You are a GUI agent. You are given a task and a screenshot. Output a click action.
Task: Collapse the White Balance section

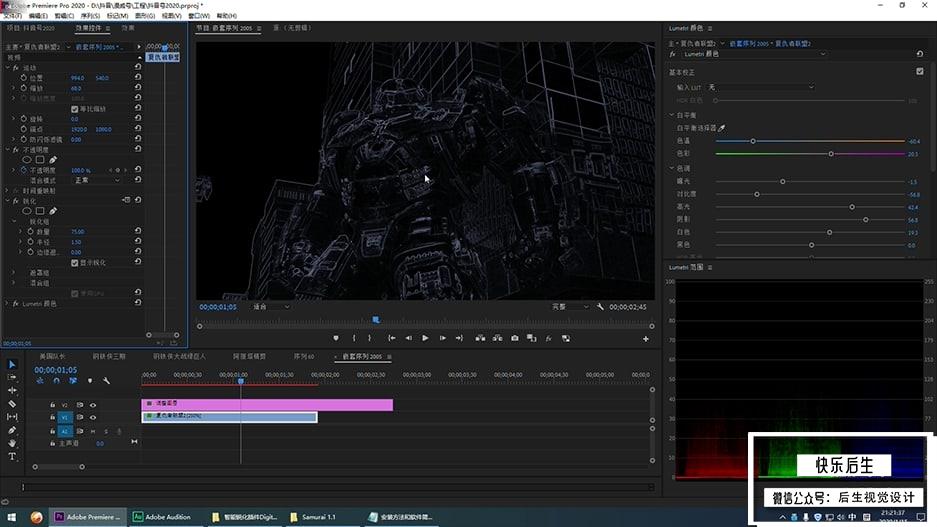pos(672,115)
